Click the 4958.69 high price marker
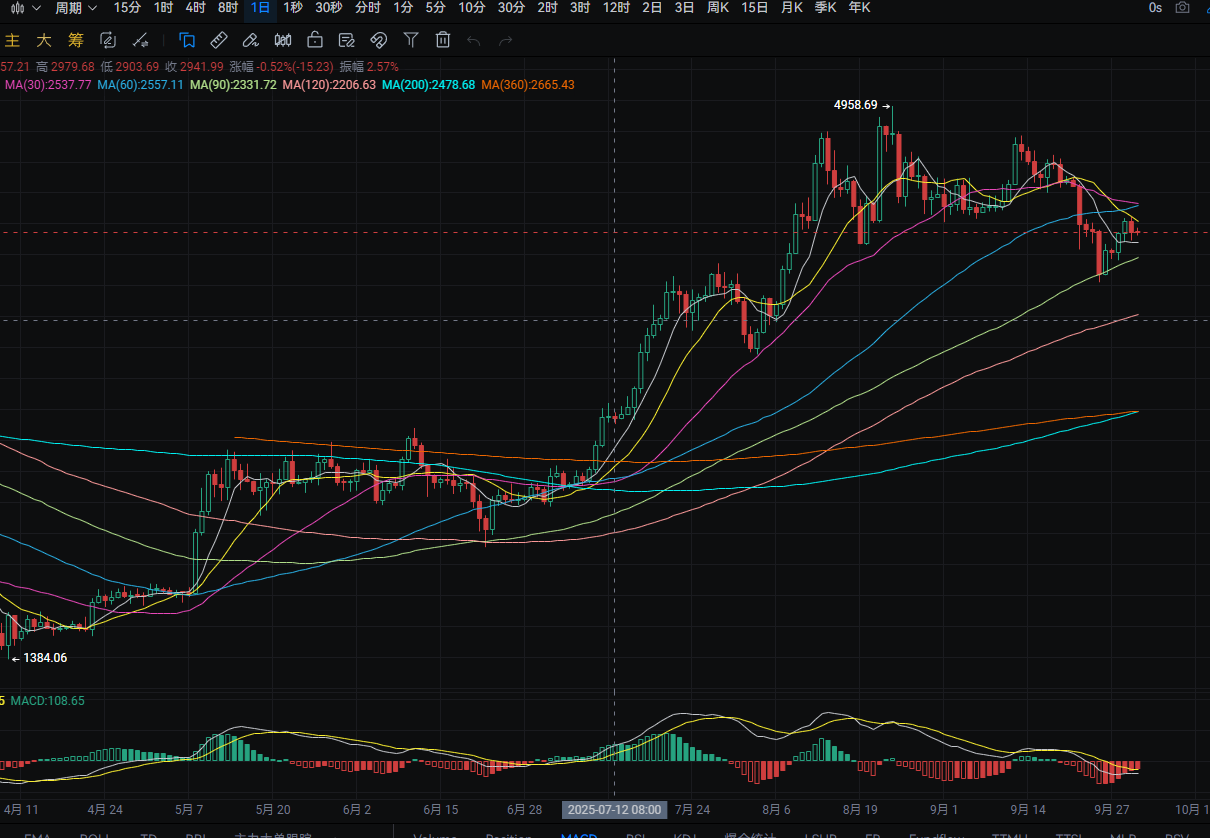 pyautogui.click(x=855, y=105)
